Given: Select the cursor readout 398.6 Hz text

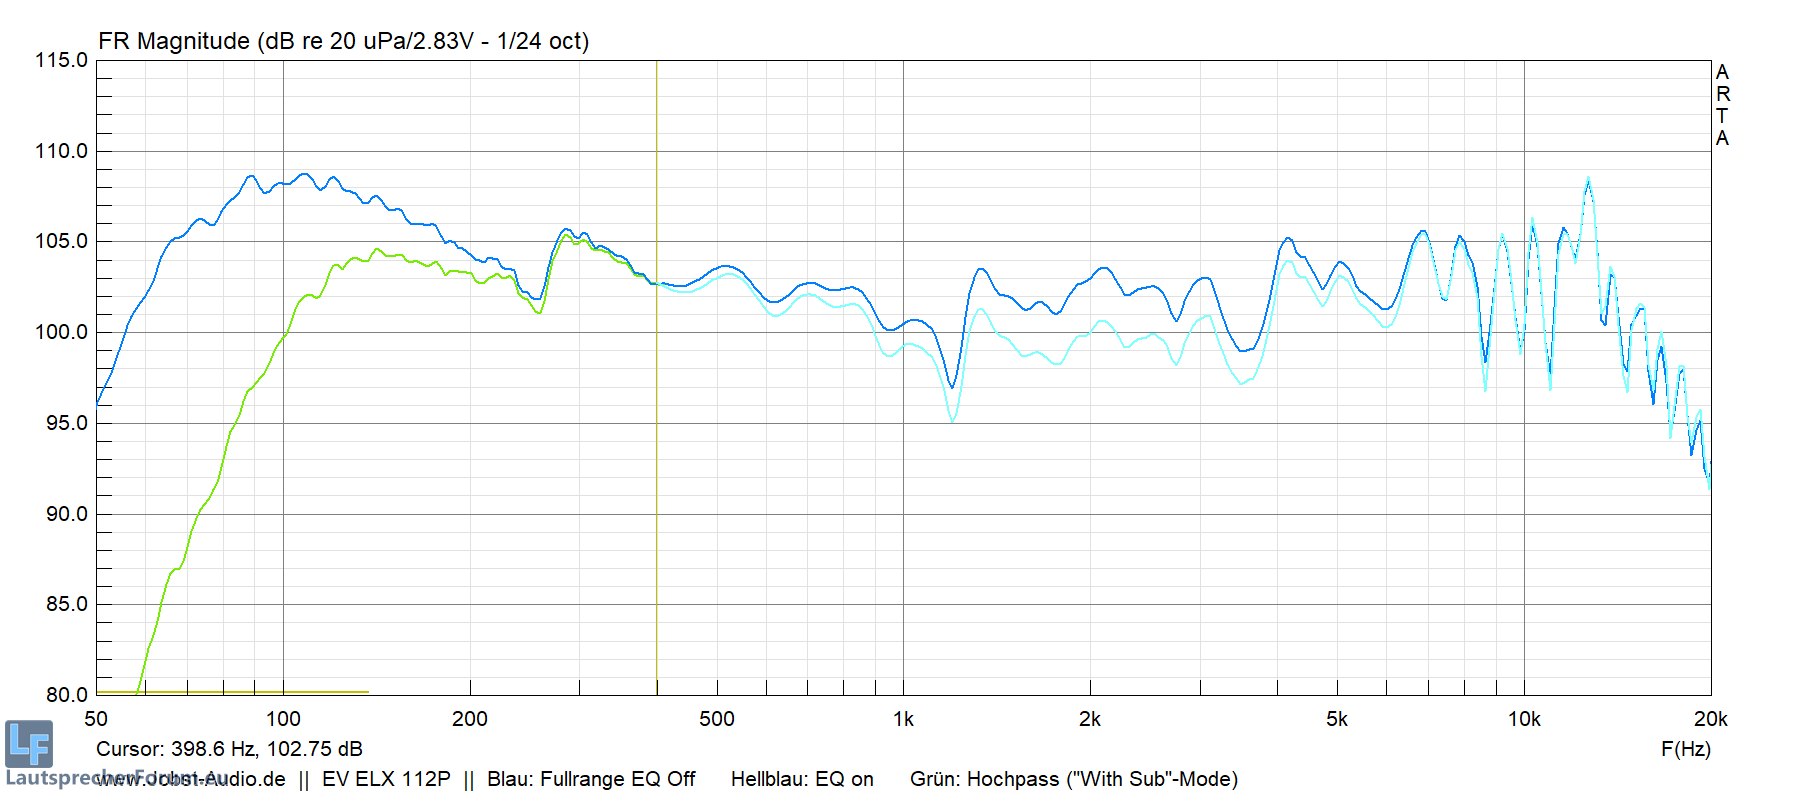Looking at the screenshot, I should 229,749.
